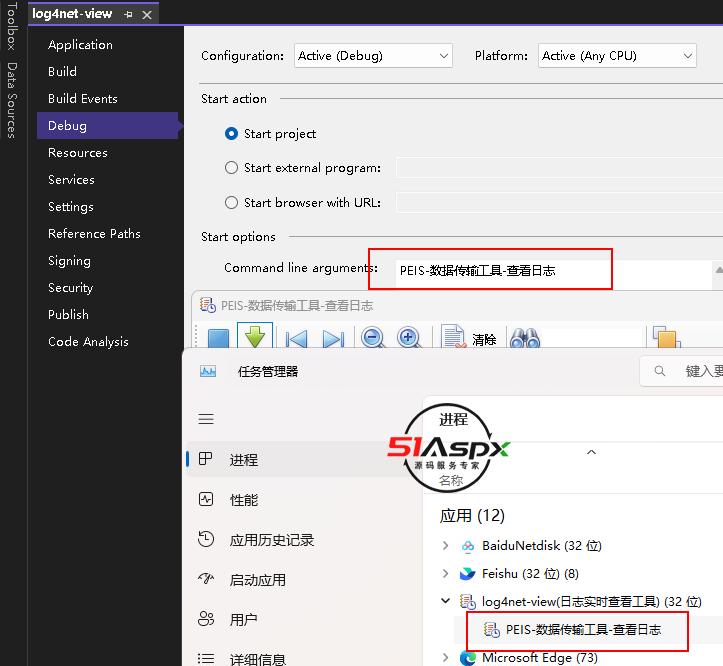
Task: Open the Security properties page
Action: pos(71,287)
